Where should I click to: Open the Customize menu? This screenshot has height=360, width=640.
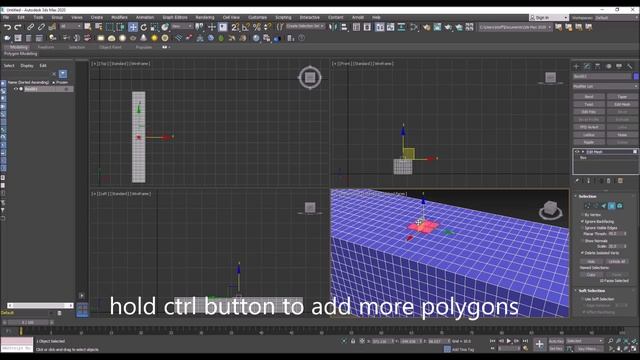pyautogui.click(x=258, y=18)
